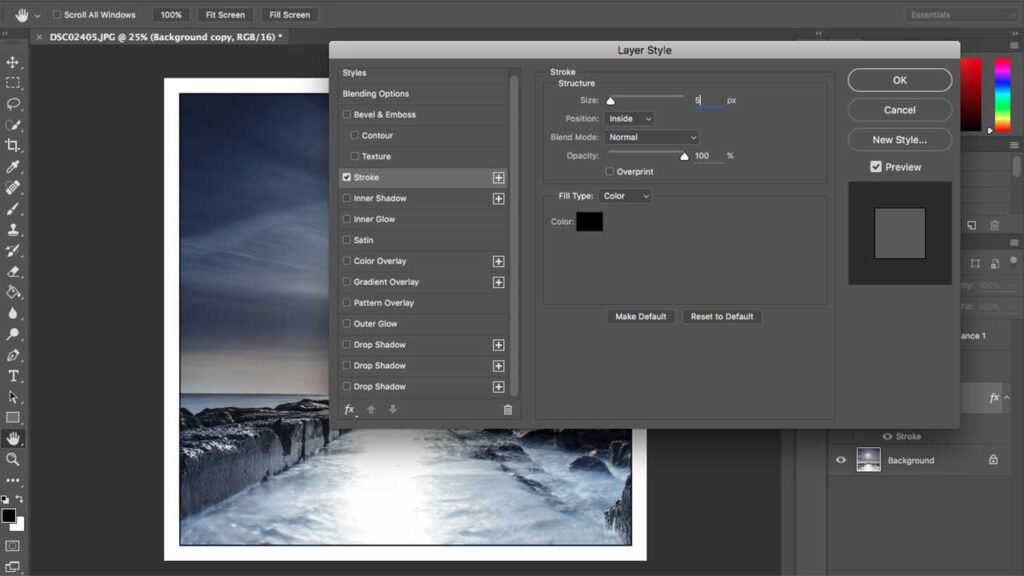Click Cancel in Layer Style dialog
Viewport: 1024px width, 576px height.
pyautogui.click(x=899, y=110)
